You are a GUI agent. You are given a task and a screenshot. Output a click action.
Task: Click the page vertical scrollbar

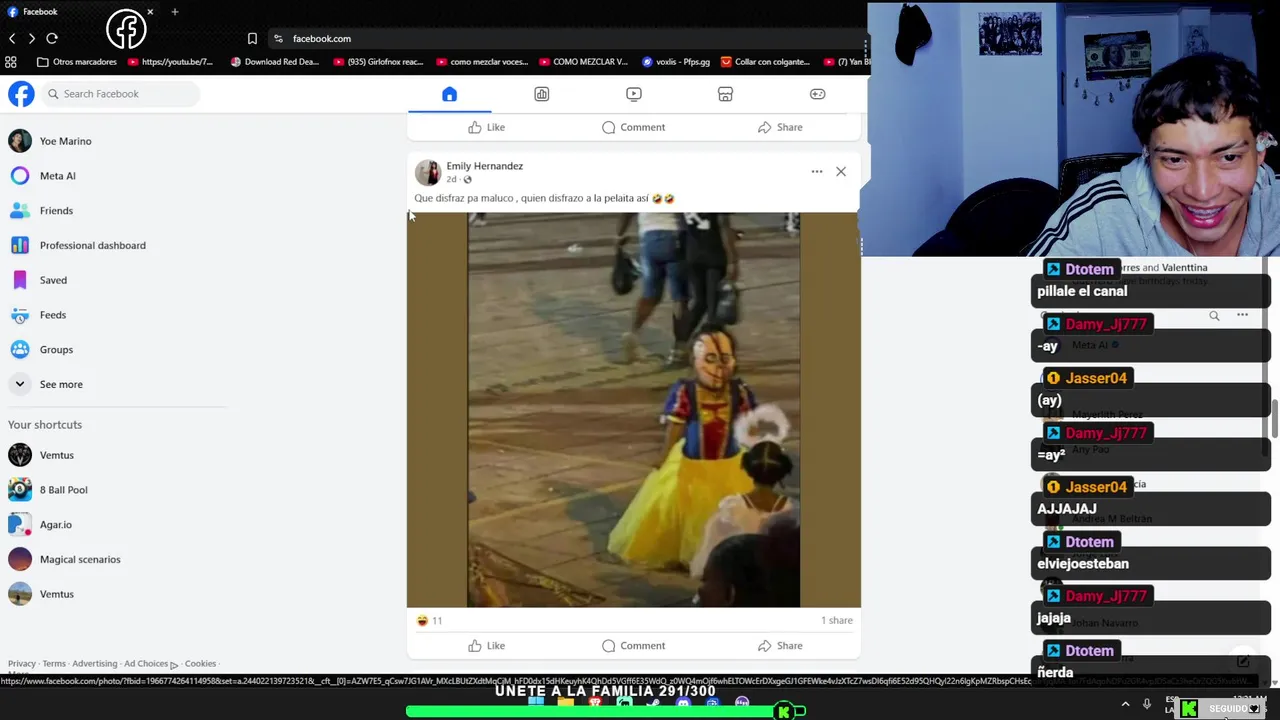1274,420
